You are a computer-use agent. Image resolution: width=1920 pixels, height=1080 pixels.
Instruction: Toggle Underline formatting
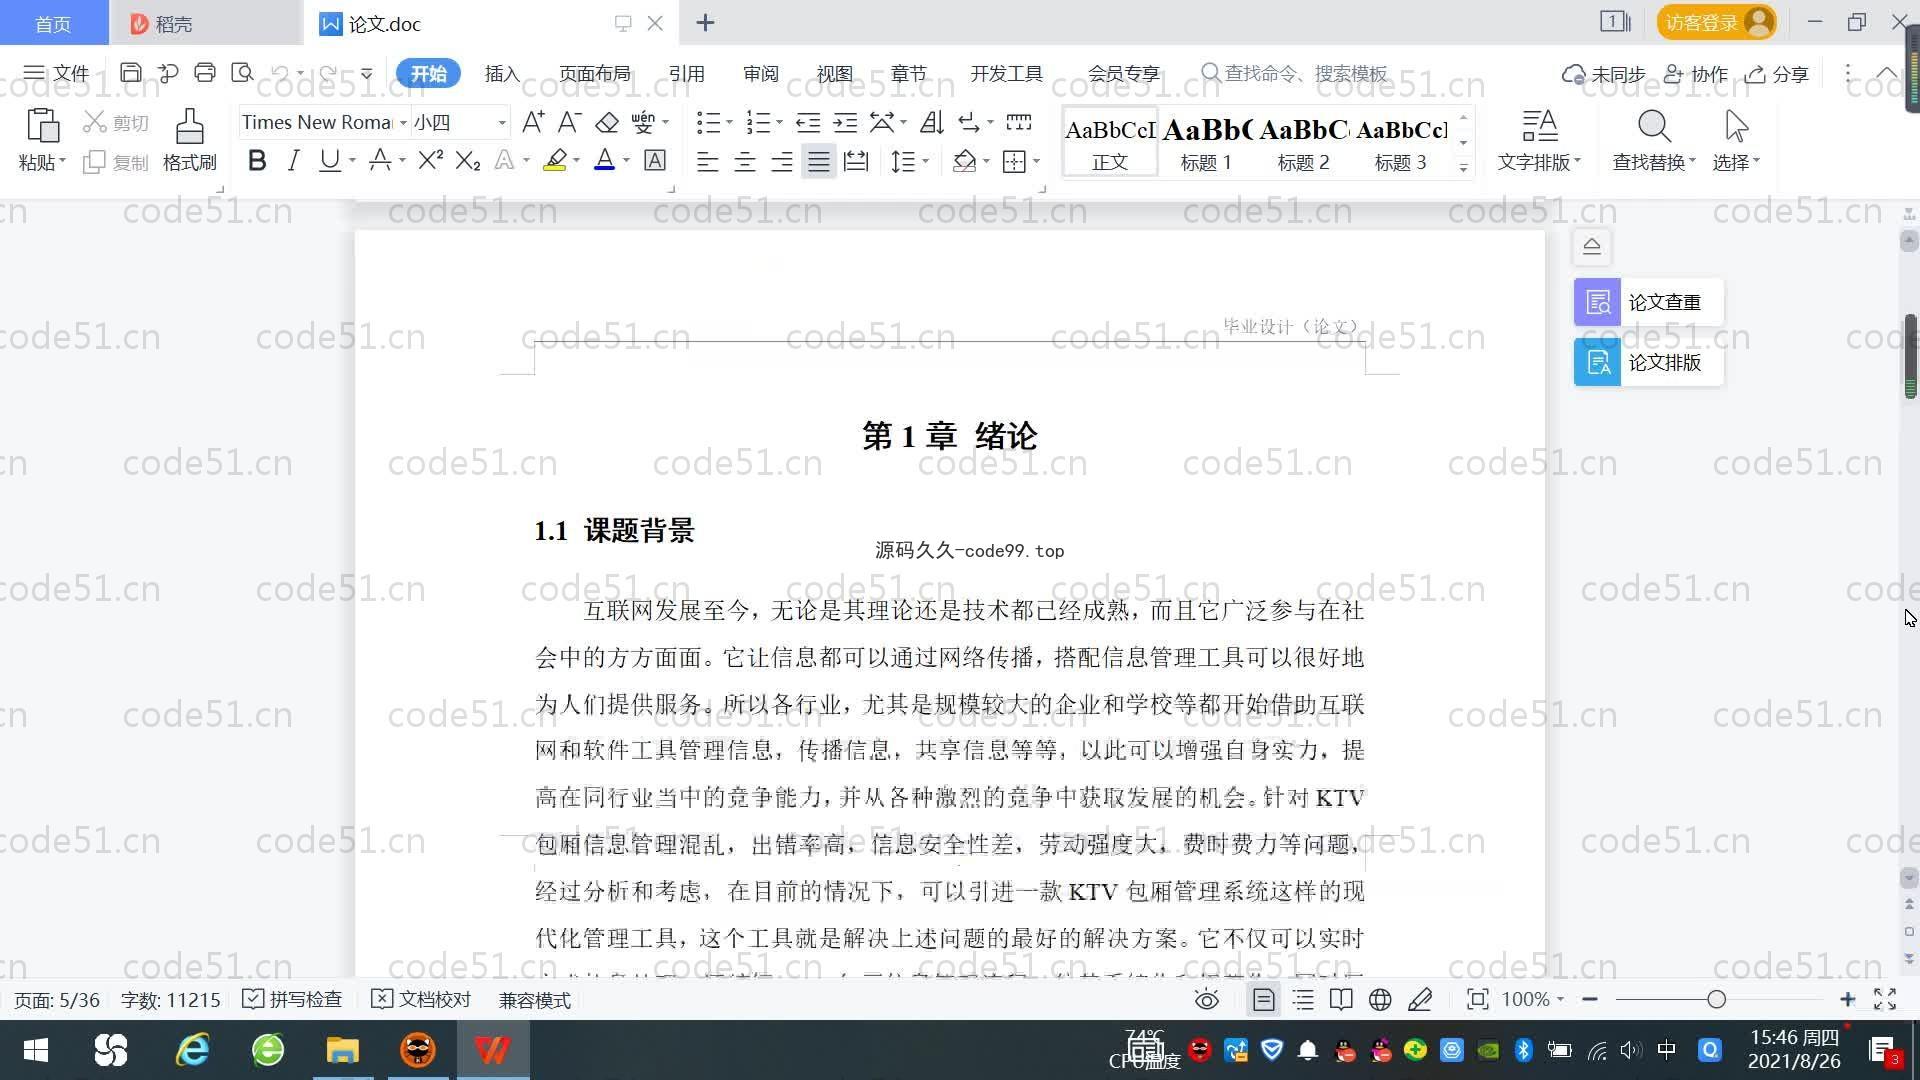coord(329,160)
